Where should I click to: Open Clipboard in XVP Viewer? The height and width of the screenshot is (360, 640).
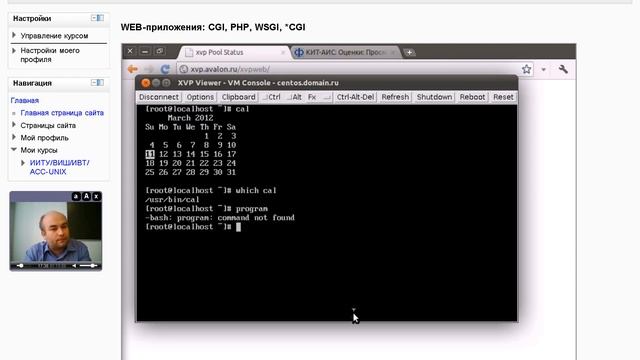238,97
